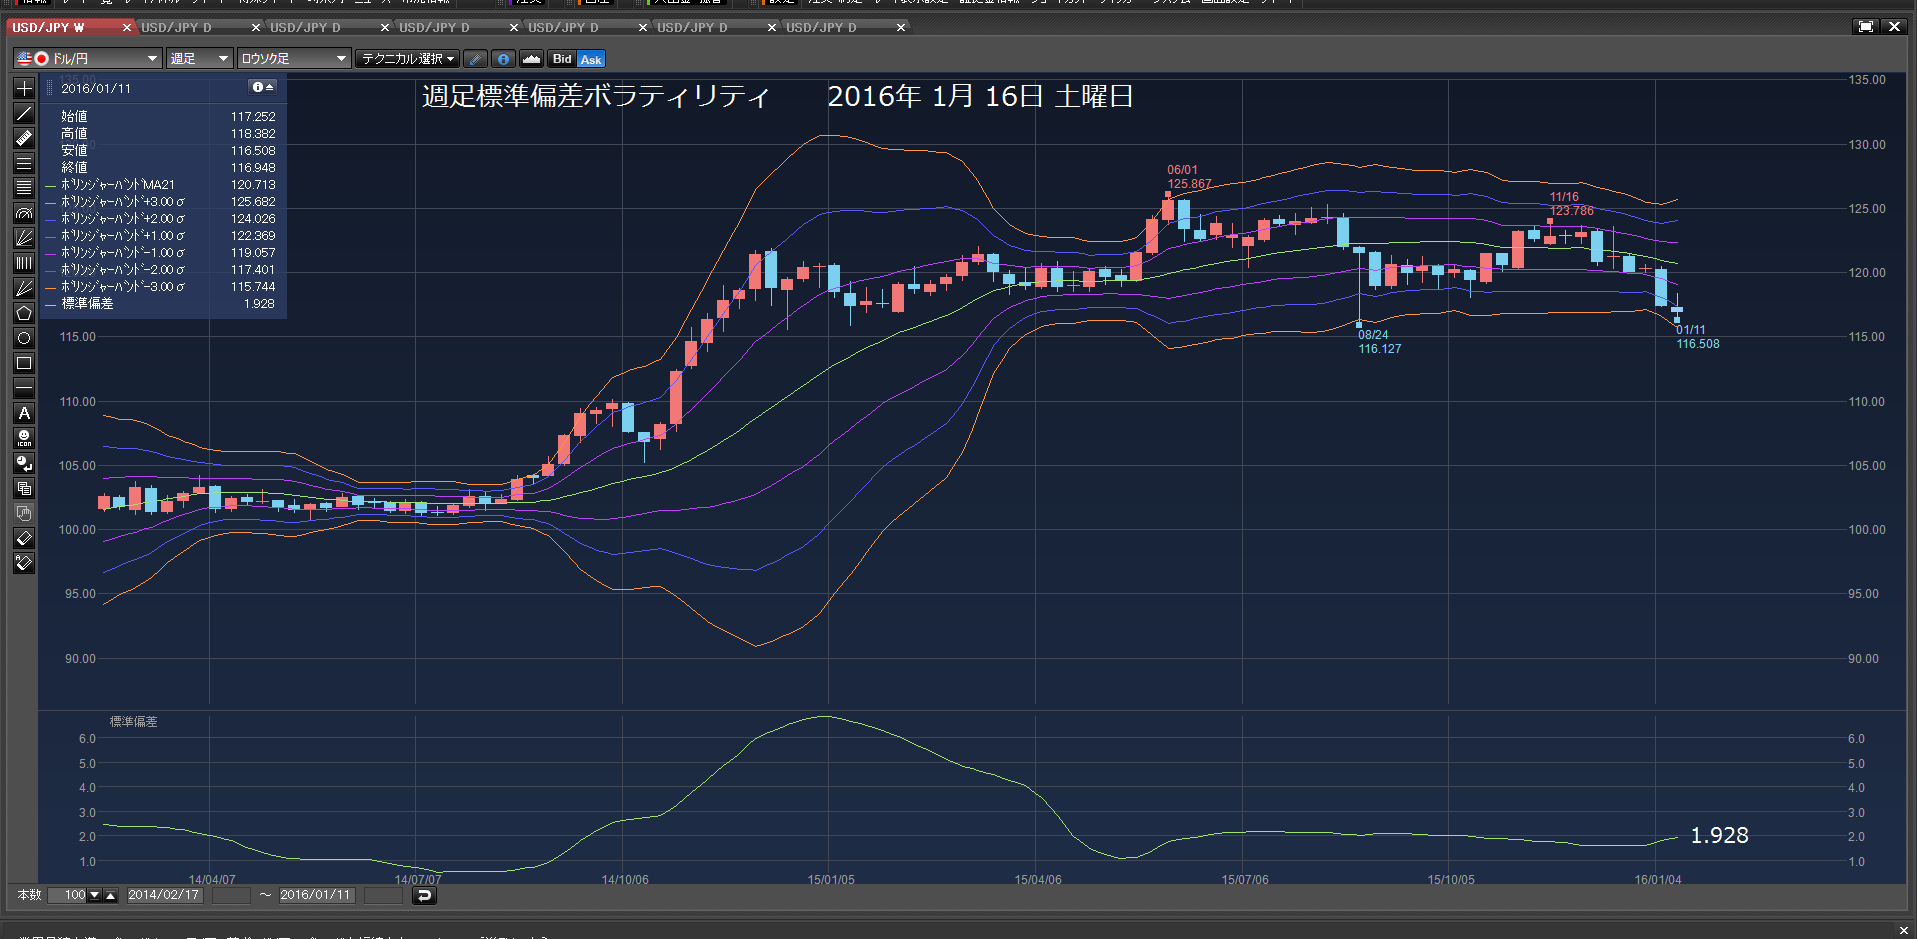Select the multi-line retracement tool
Viewport: 1917px width, 939px height.
tap(24, 188)
